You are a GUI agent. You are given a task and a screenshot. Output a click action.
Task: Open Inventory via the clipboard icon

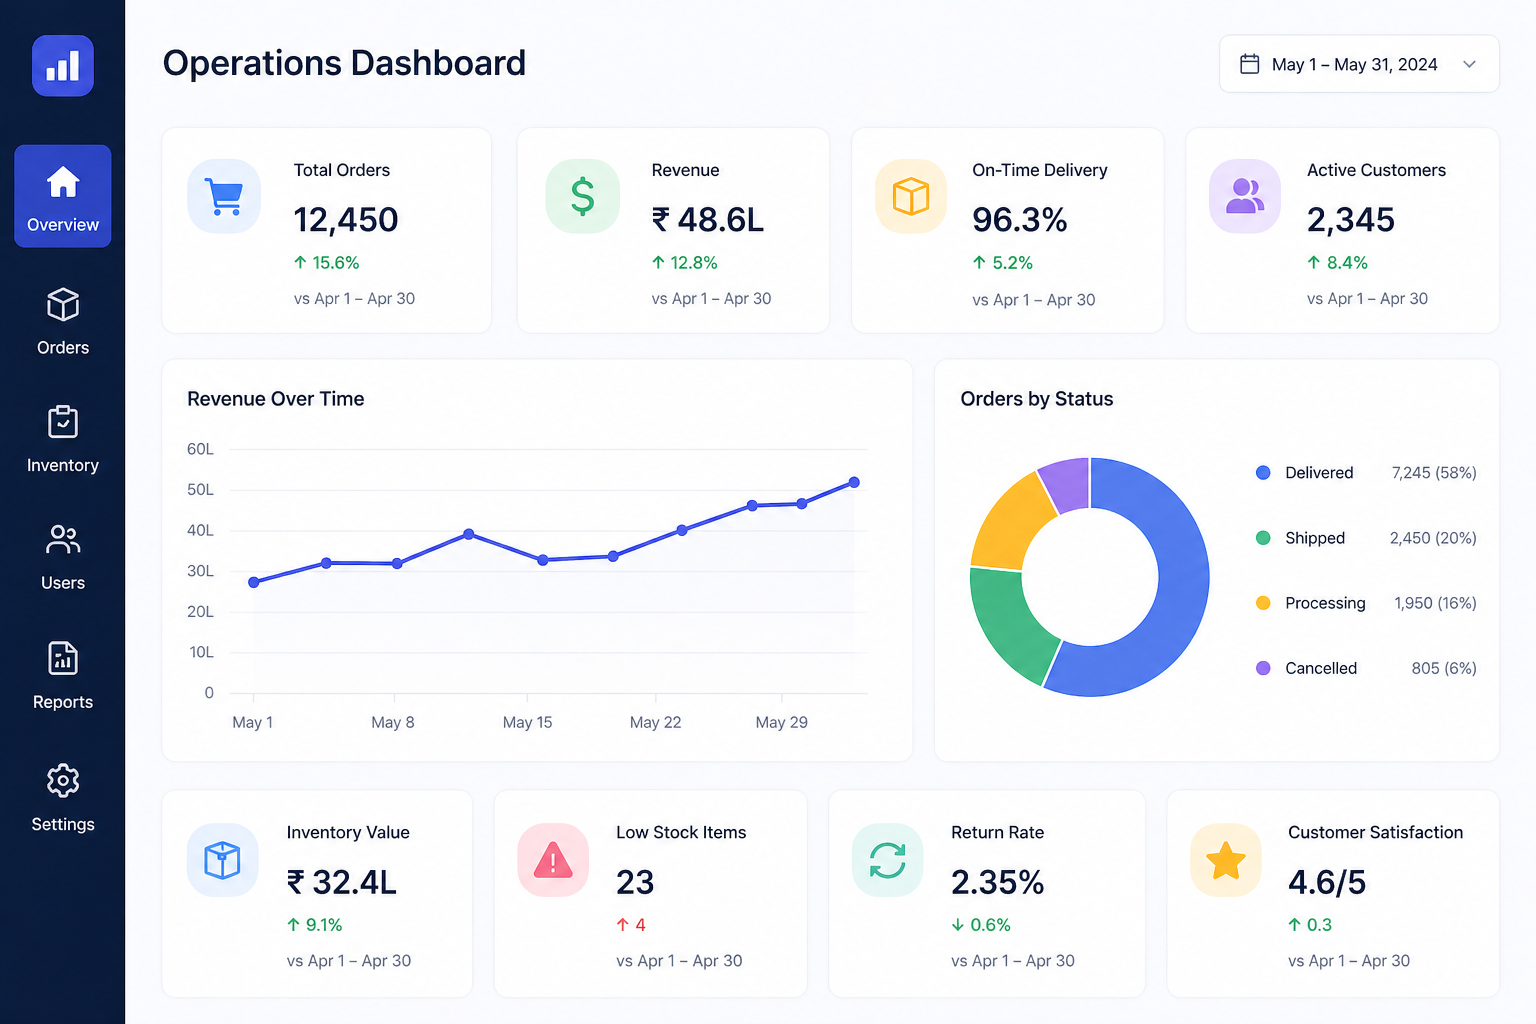[63, 422]
